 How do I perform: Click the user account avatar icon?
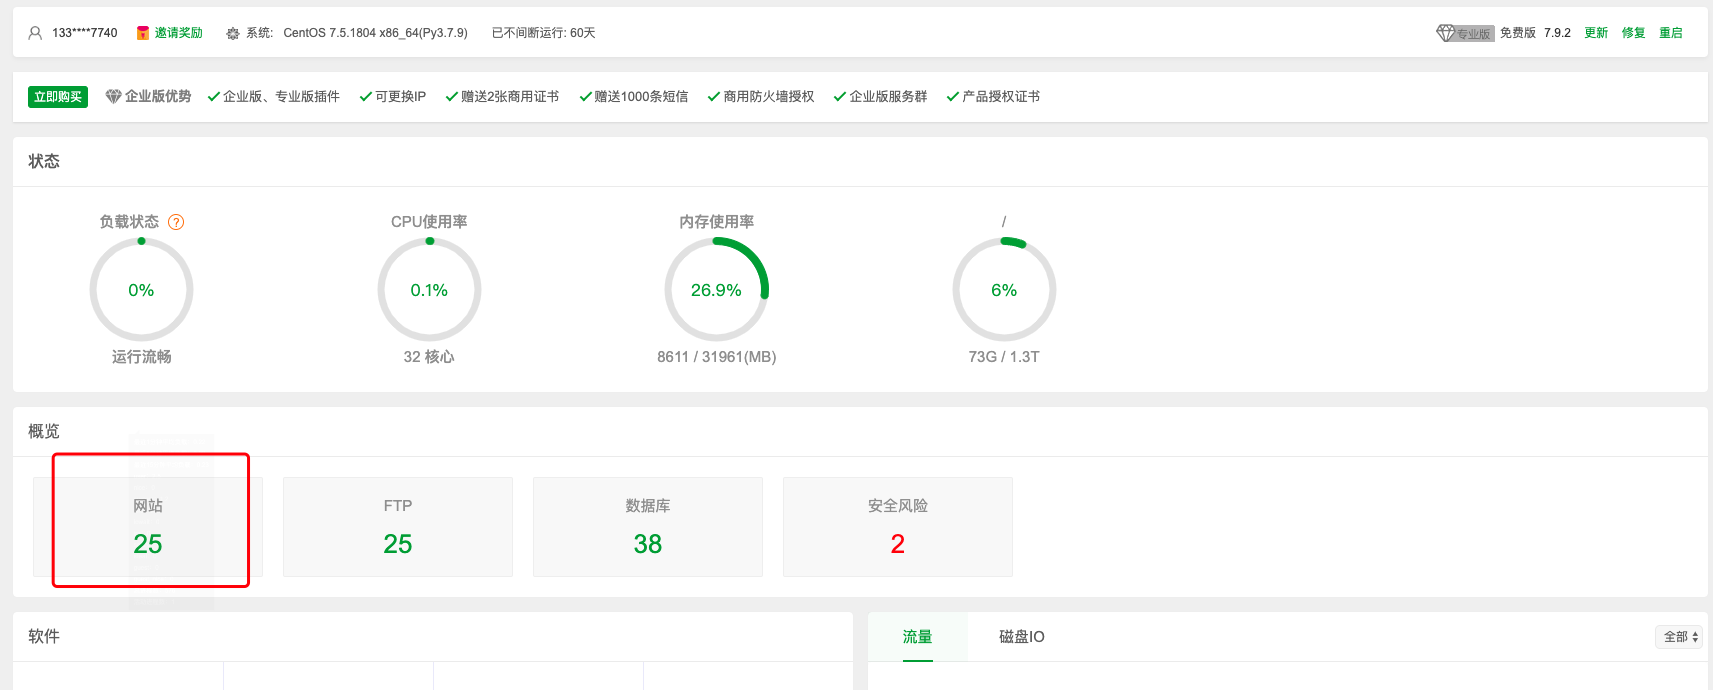click(35, 33)
